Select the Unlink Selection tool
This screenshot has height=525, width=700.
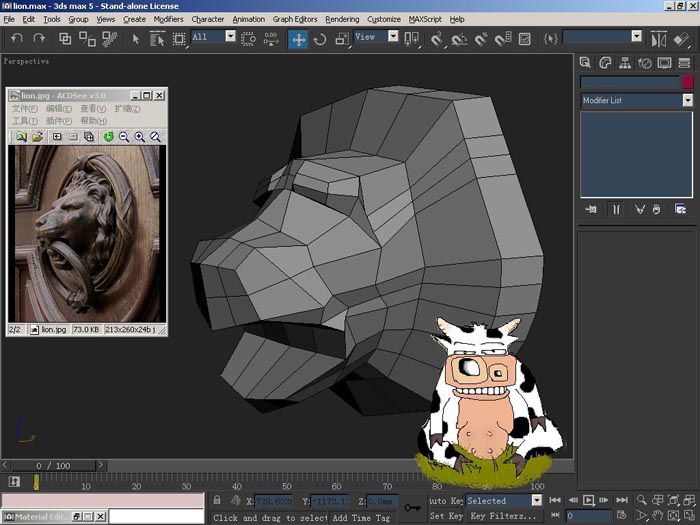[87, 39]
